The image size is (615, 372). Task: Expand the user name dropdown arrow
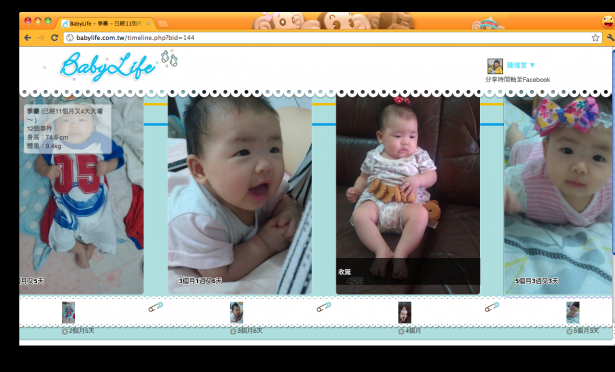point(532,65)
